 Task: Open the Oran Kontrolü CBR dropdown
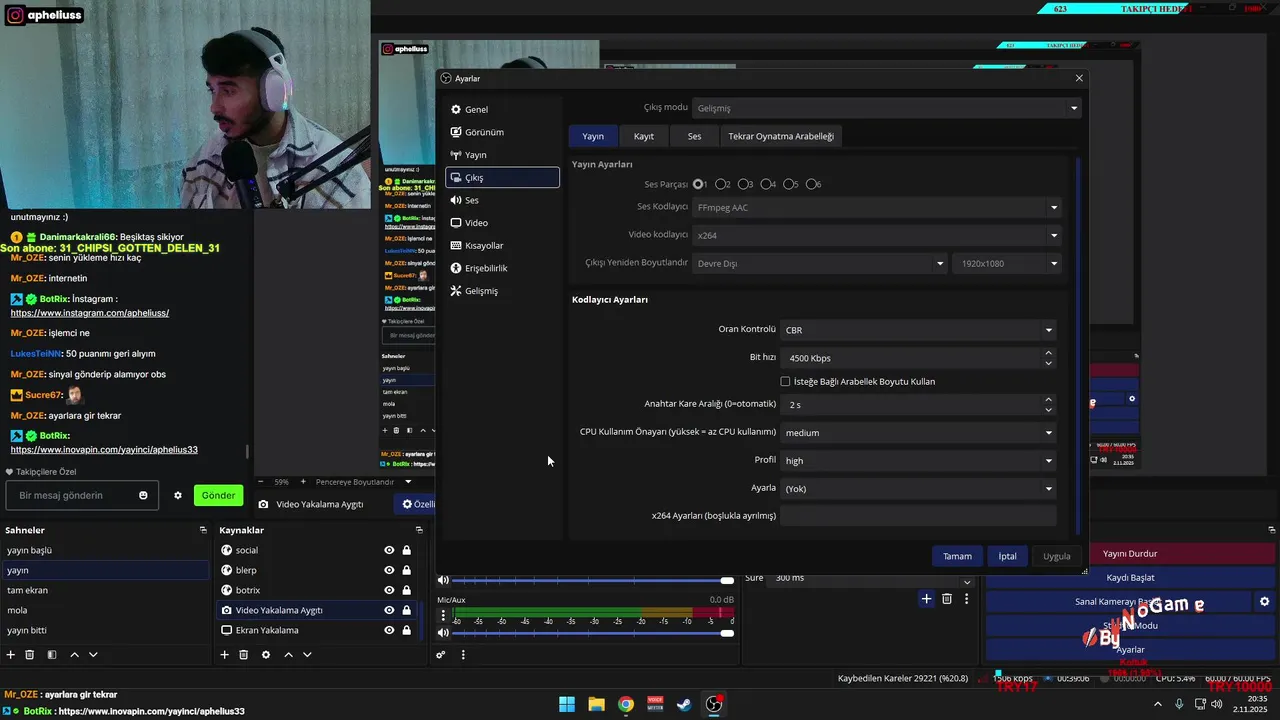pyautogui.click(x=918, y=330)
